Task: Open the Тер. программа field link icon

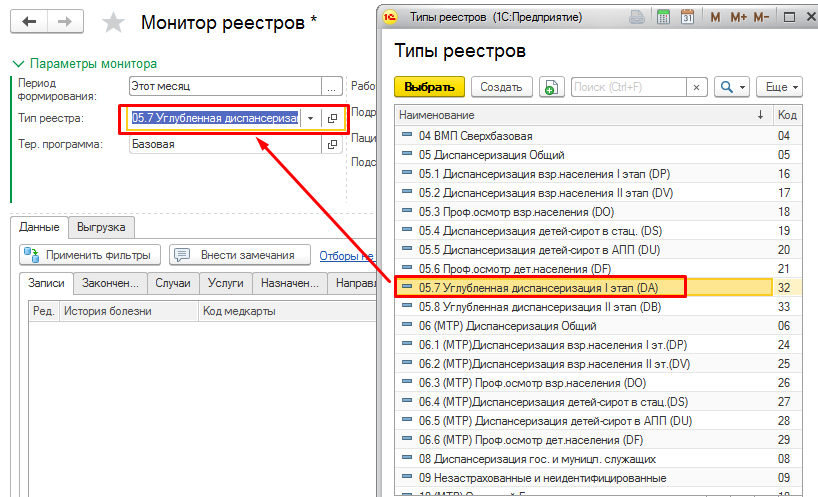Action: tap(332, 144)
